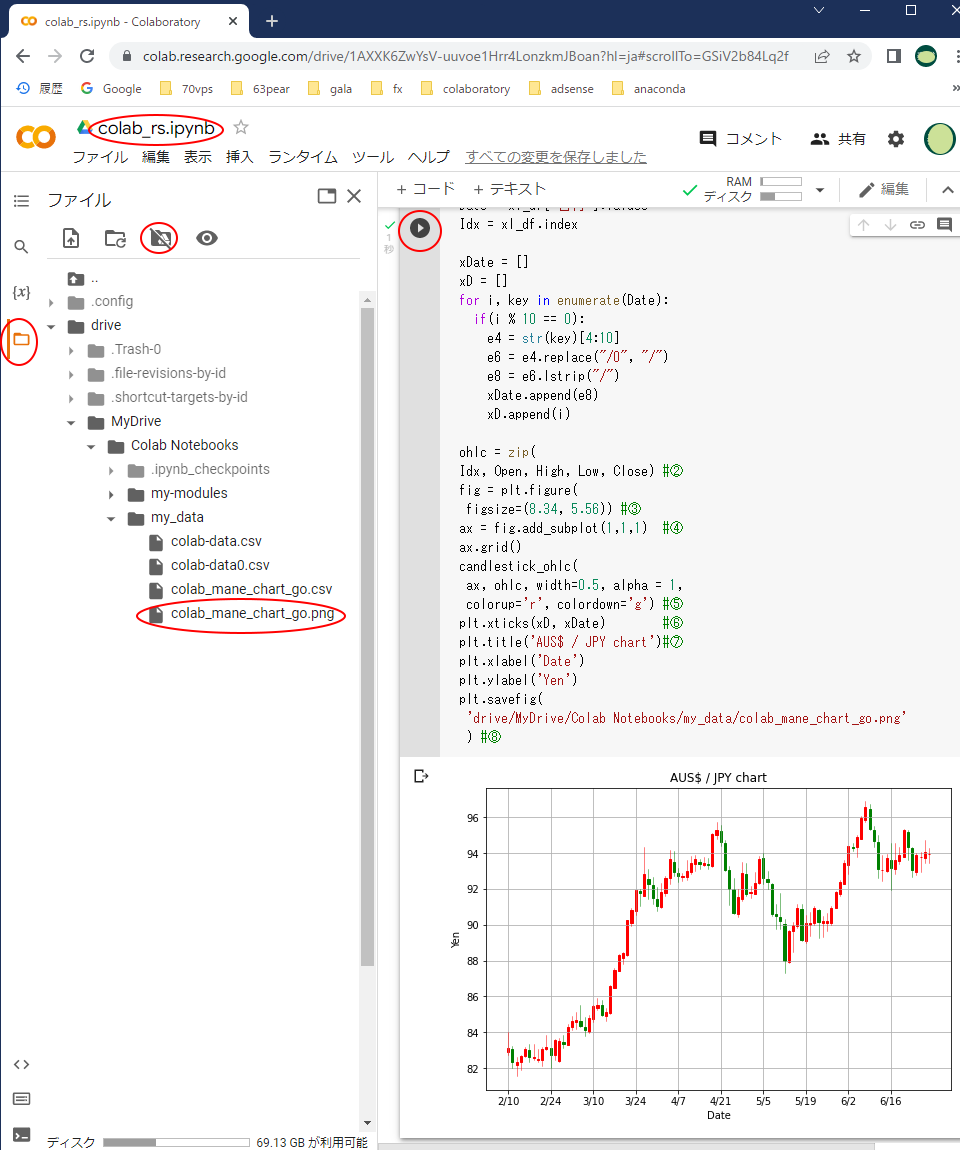Unmount Google Drive icon
Image resolution: width=960 pixels, height=1150 pixels.
pyautogui.click(x=160, y=238)
